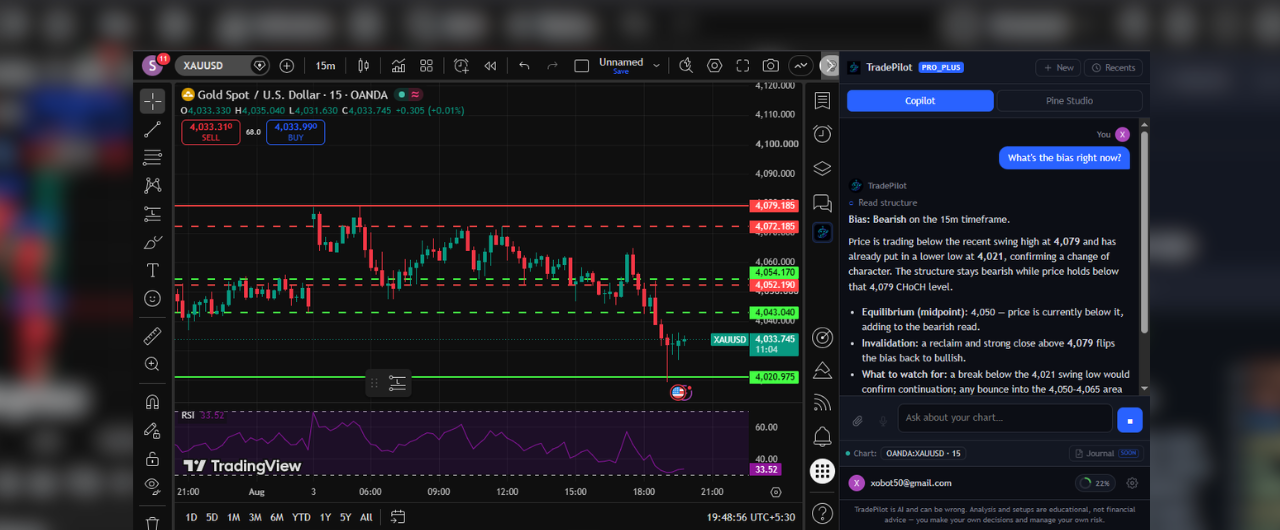This screenshot has width=1280, height=530.
Task: Take a chart snapshot with camera
Action: click(770, 65)
